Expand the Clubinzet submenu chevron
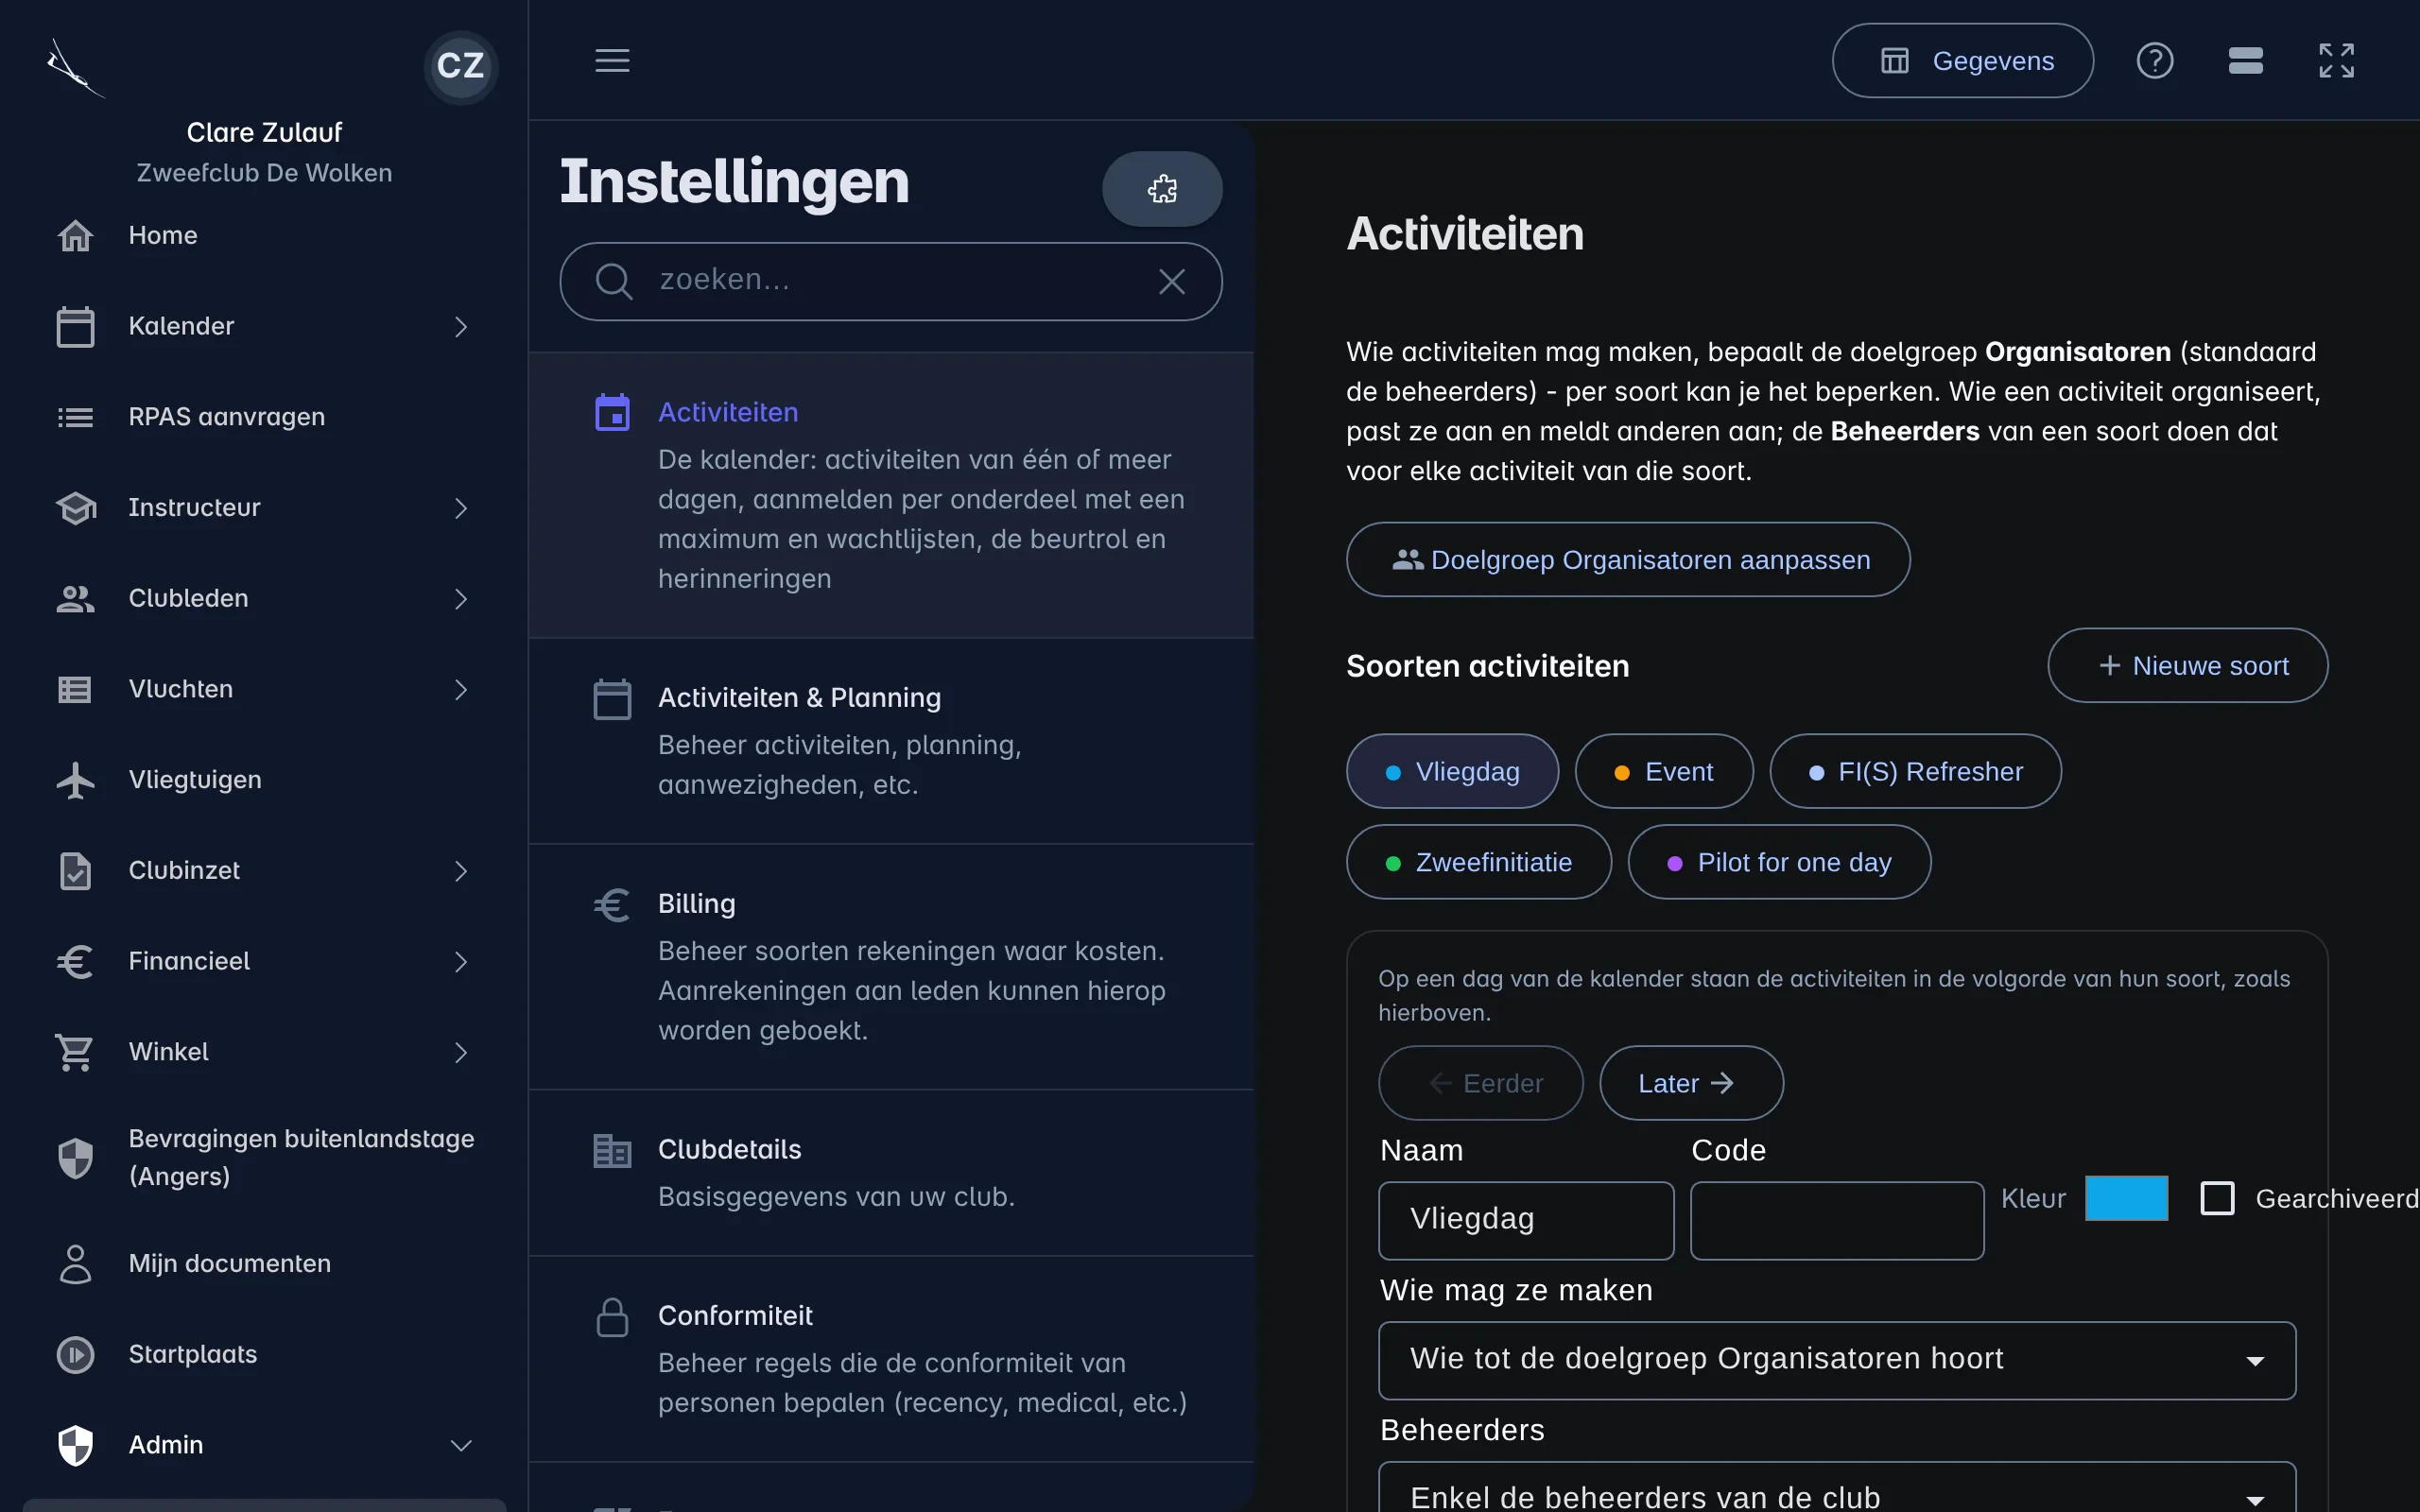The height and width of the screenshot is (1512, 2420). click(x=460, y=871)
